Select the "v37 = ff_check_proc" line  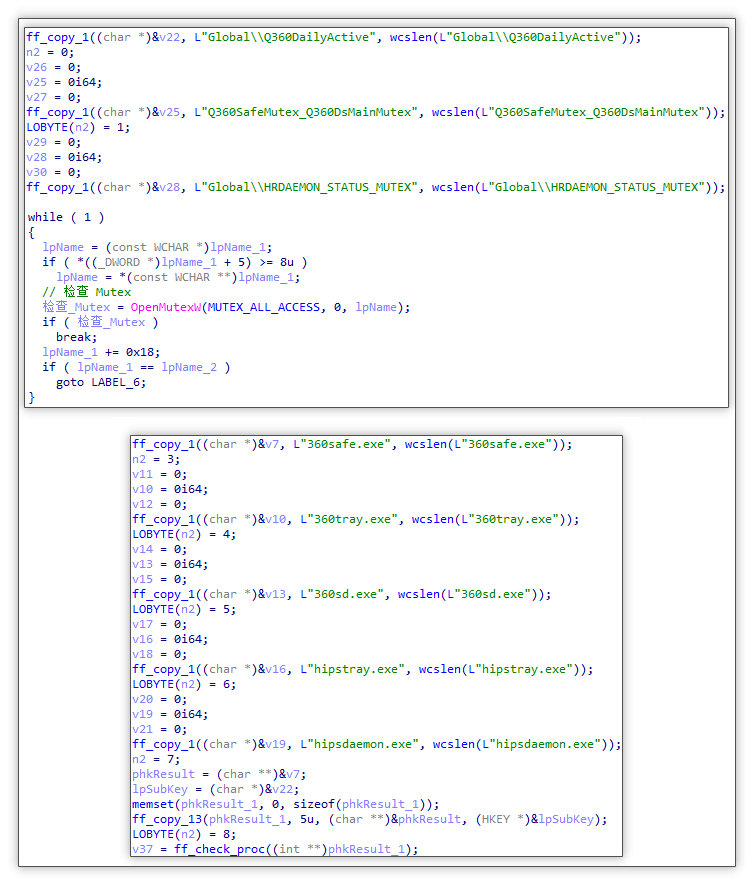point(275,849)
